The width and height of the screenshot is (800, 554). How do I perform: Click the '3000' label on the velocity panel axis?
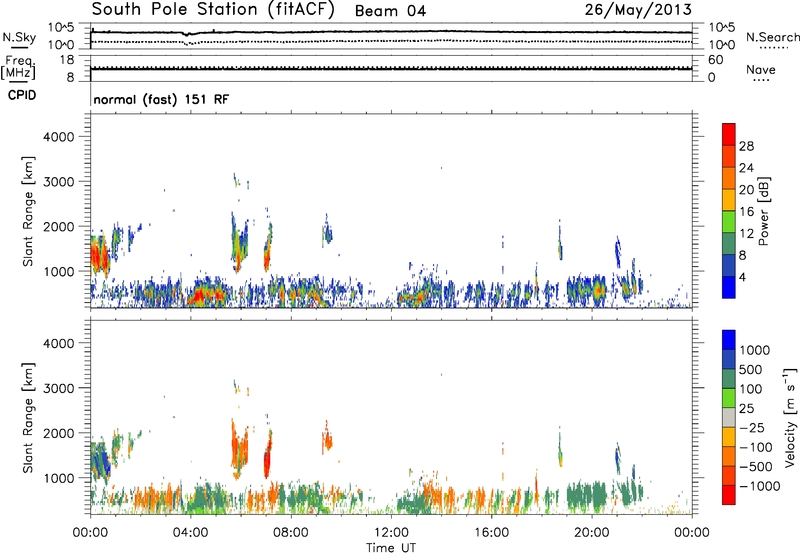coord(59,388)
